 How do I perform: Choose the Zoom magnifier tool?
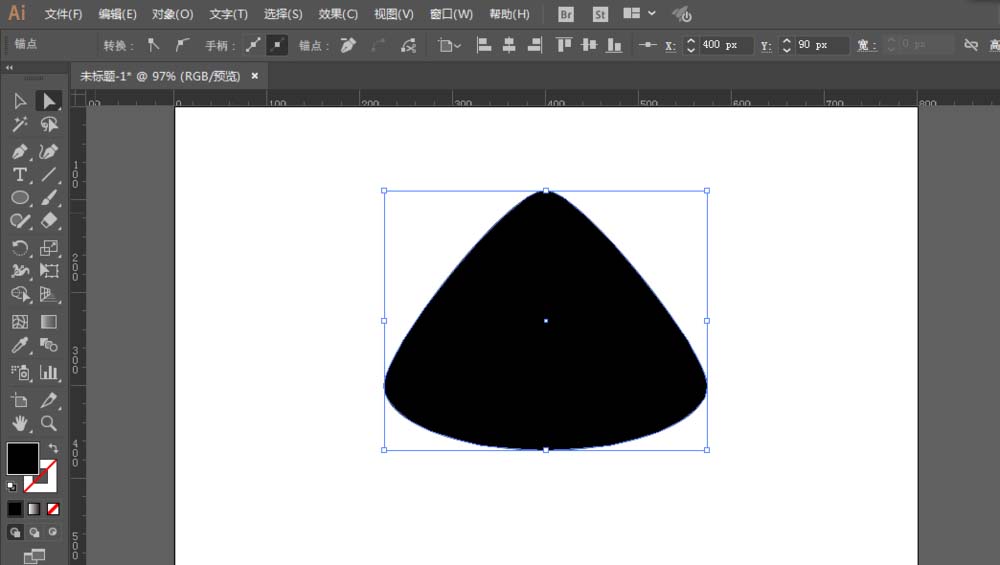click(x=48, y=424)
